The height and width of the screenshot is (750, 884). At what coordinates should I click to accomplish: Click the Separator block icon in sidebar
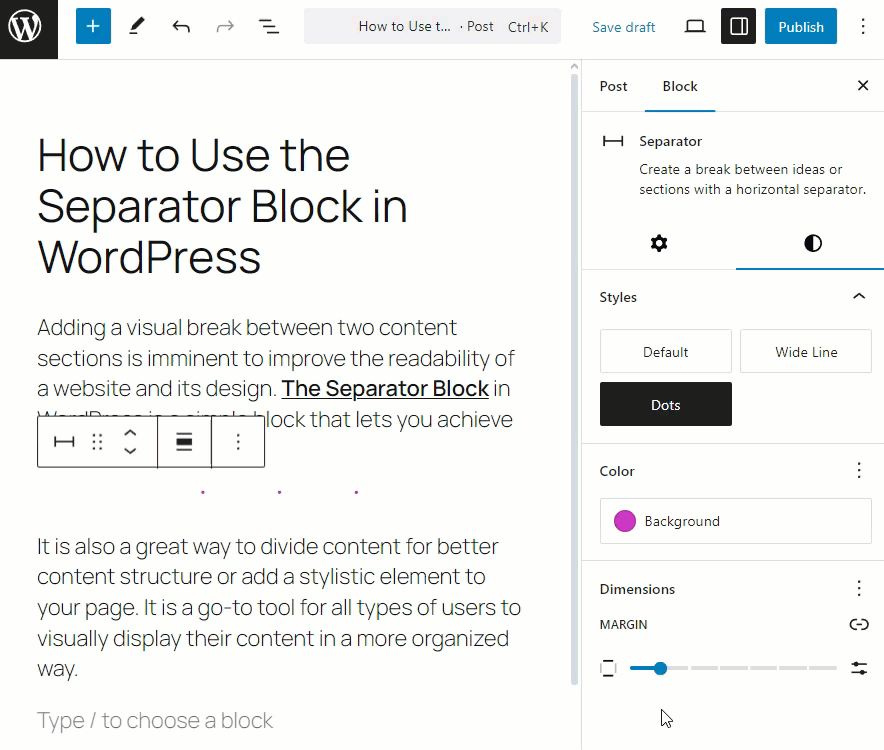pyautogui.click(x=613, y=141)
